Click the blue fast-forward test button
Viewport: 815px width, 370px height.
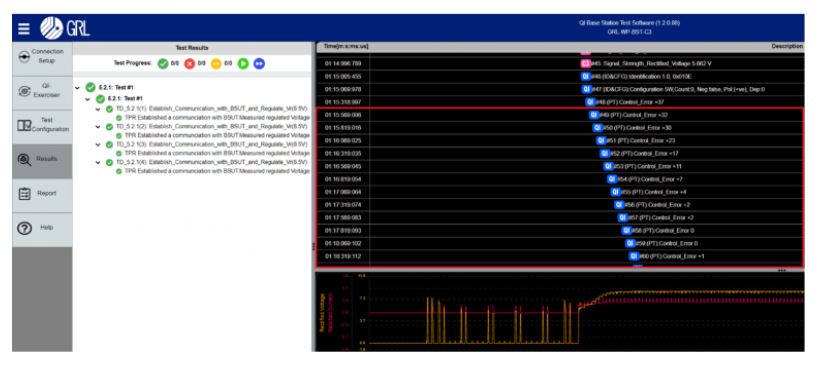click(x=259, y=63)
